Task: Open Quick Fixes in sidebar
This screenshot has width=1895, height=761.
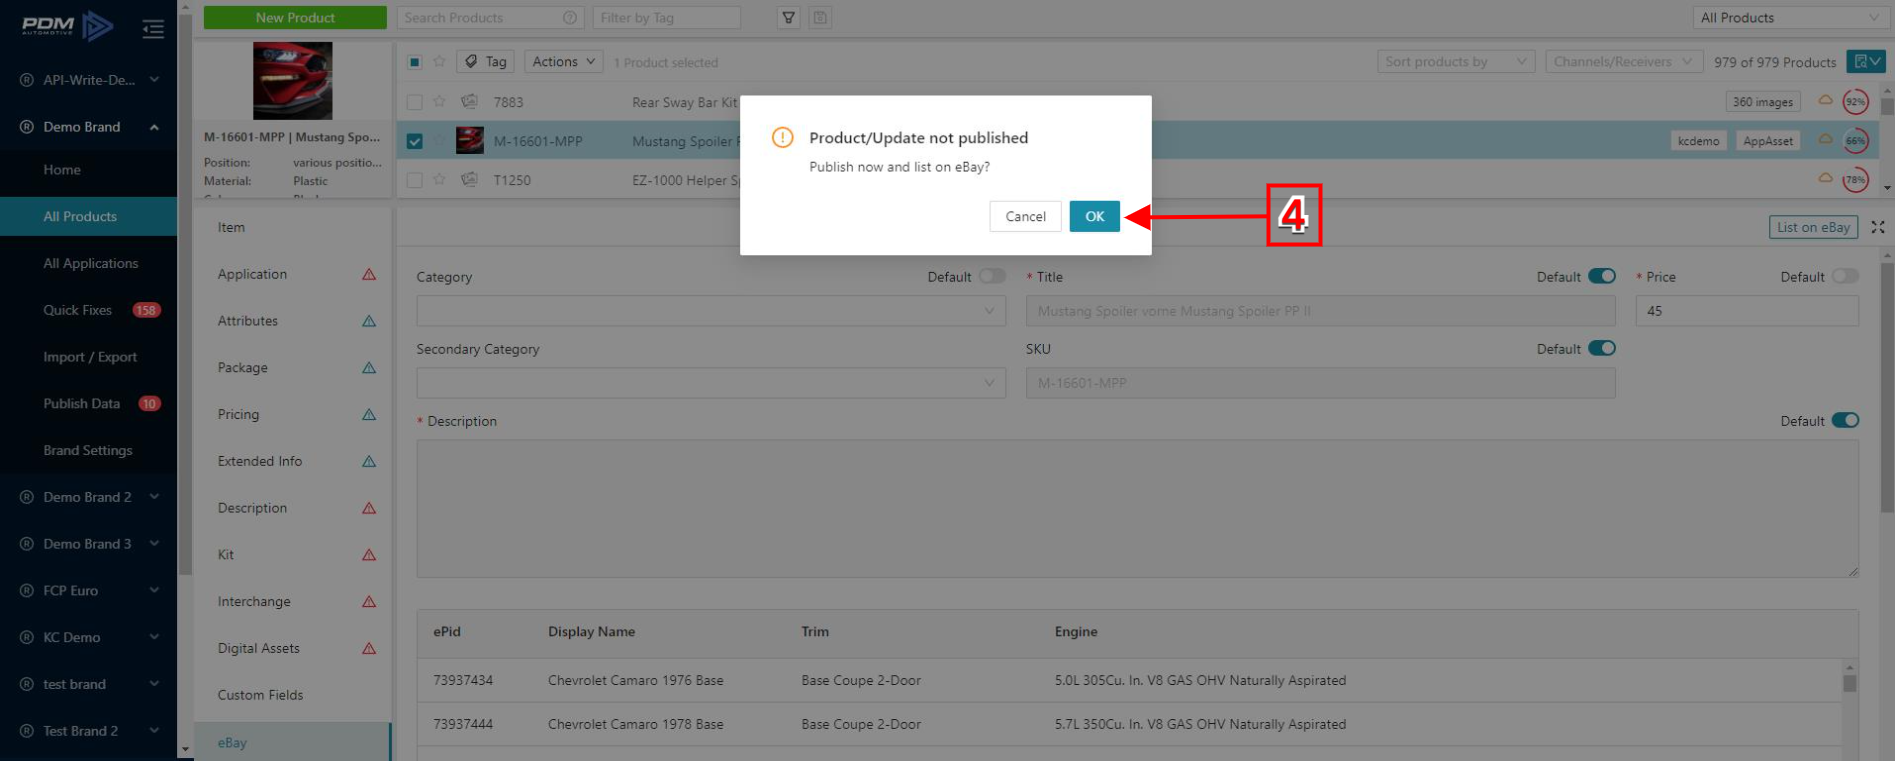Action: (78, 310)
